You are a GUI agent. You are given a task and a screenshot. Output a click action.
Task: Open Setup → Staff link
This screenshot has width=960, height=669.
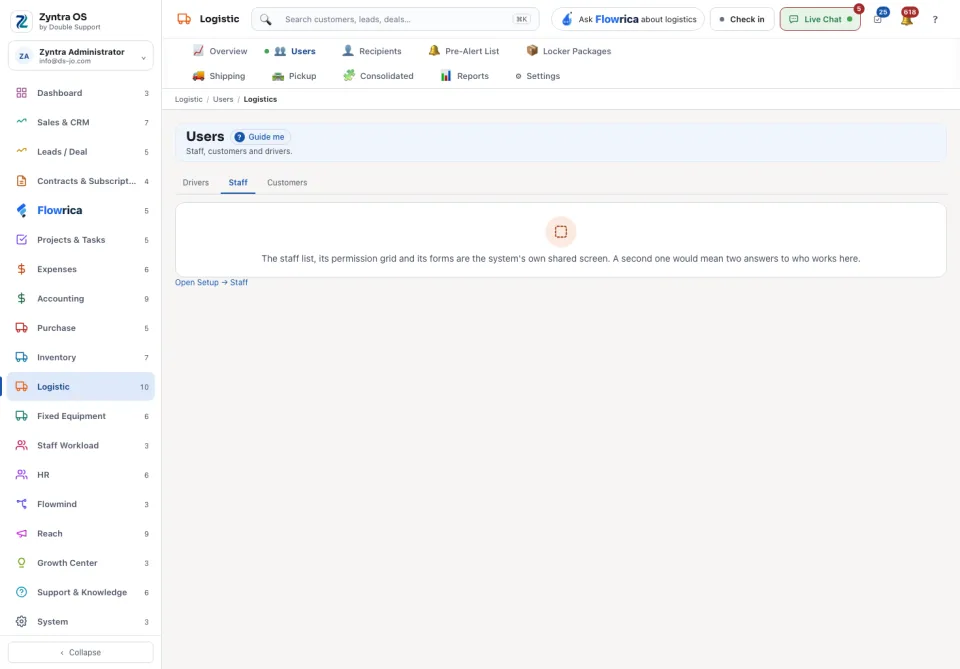coord(211,282)
